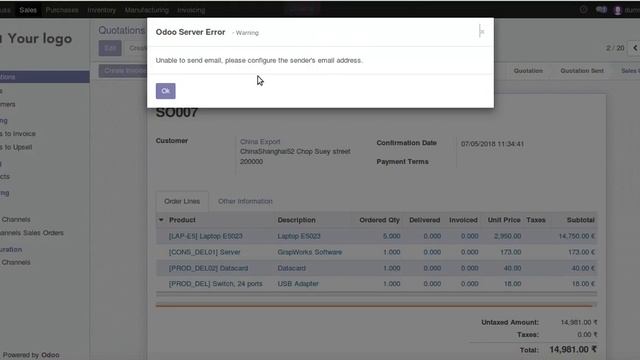Click the clock activity icon in top bar

(583, 9)
